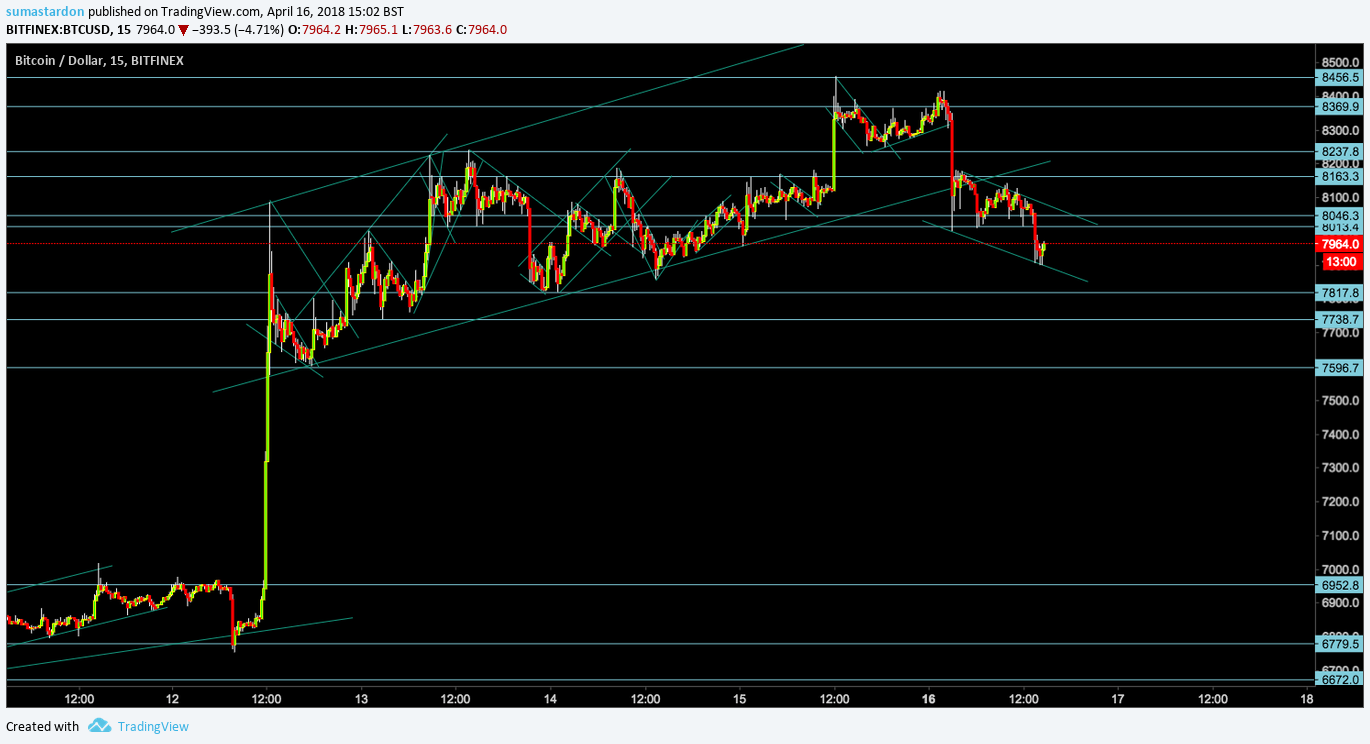1370x744 pixels.
Task: Click the TradingView cloud logo icon
Action: 98,726
